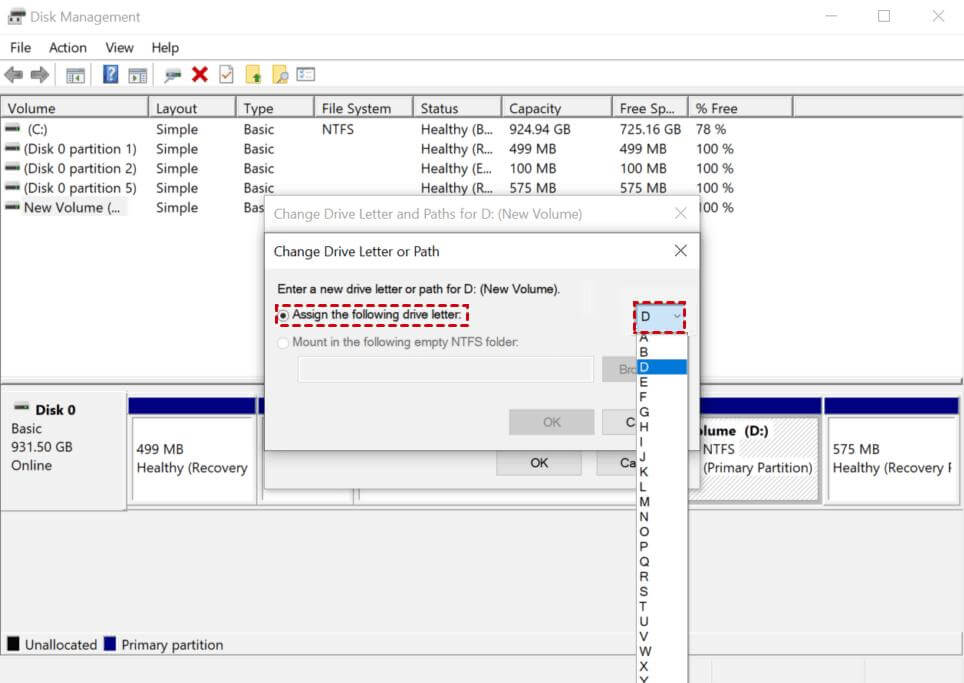Image resolution: width=964 pixels, height=683 pixels.
Task: Click the Forward navigation arrow
Action: coord(38,74)
